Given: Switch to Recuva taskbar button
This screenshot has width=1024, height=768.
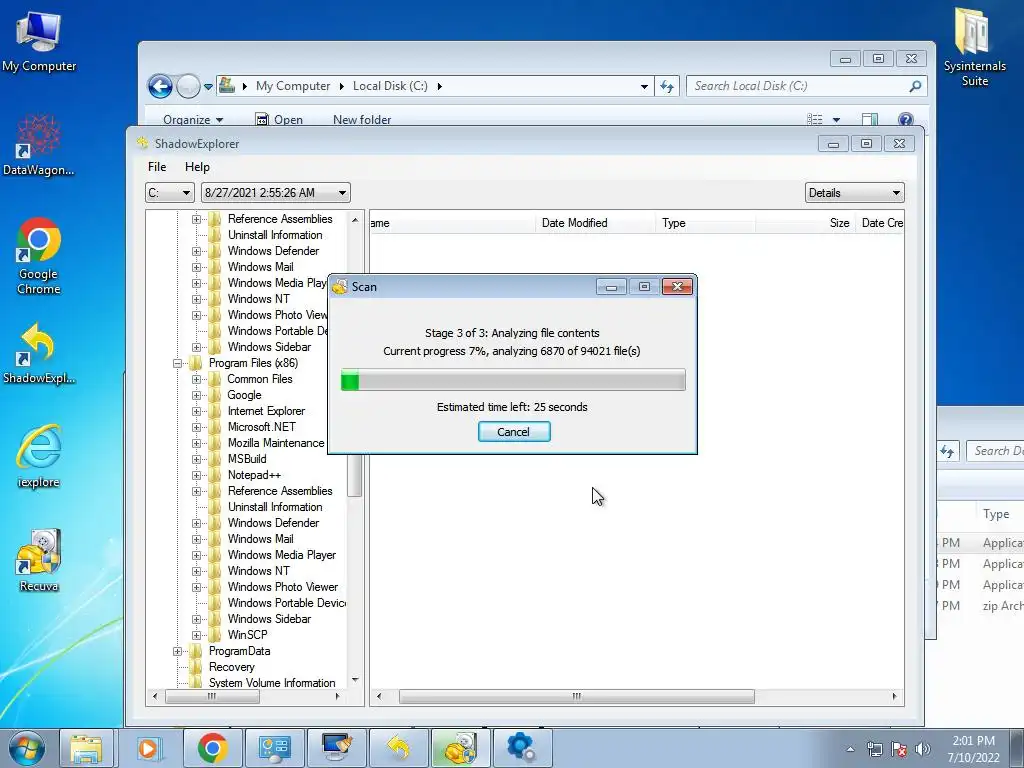Looking at the screenshot, I should [460, 748].
